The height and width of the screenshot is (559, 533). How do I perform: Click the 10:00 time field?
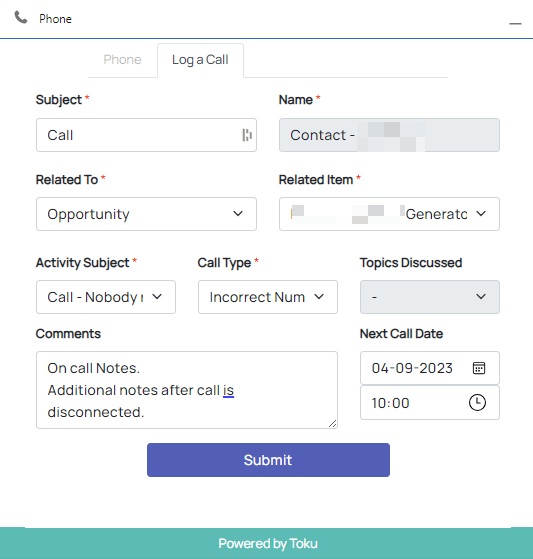point(430,402)
